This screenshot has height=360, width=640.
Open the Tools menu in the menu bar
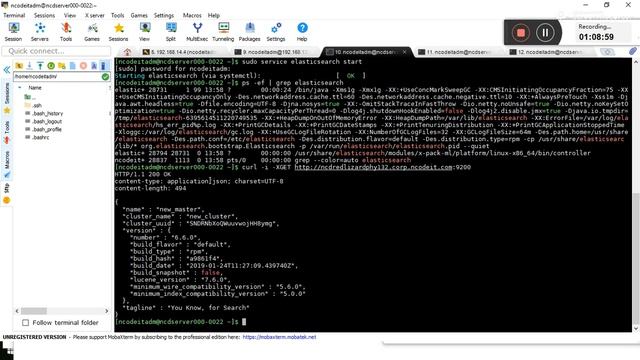tap(118, 16)
